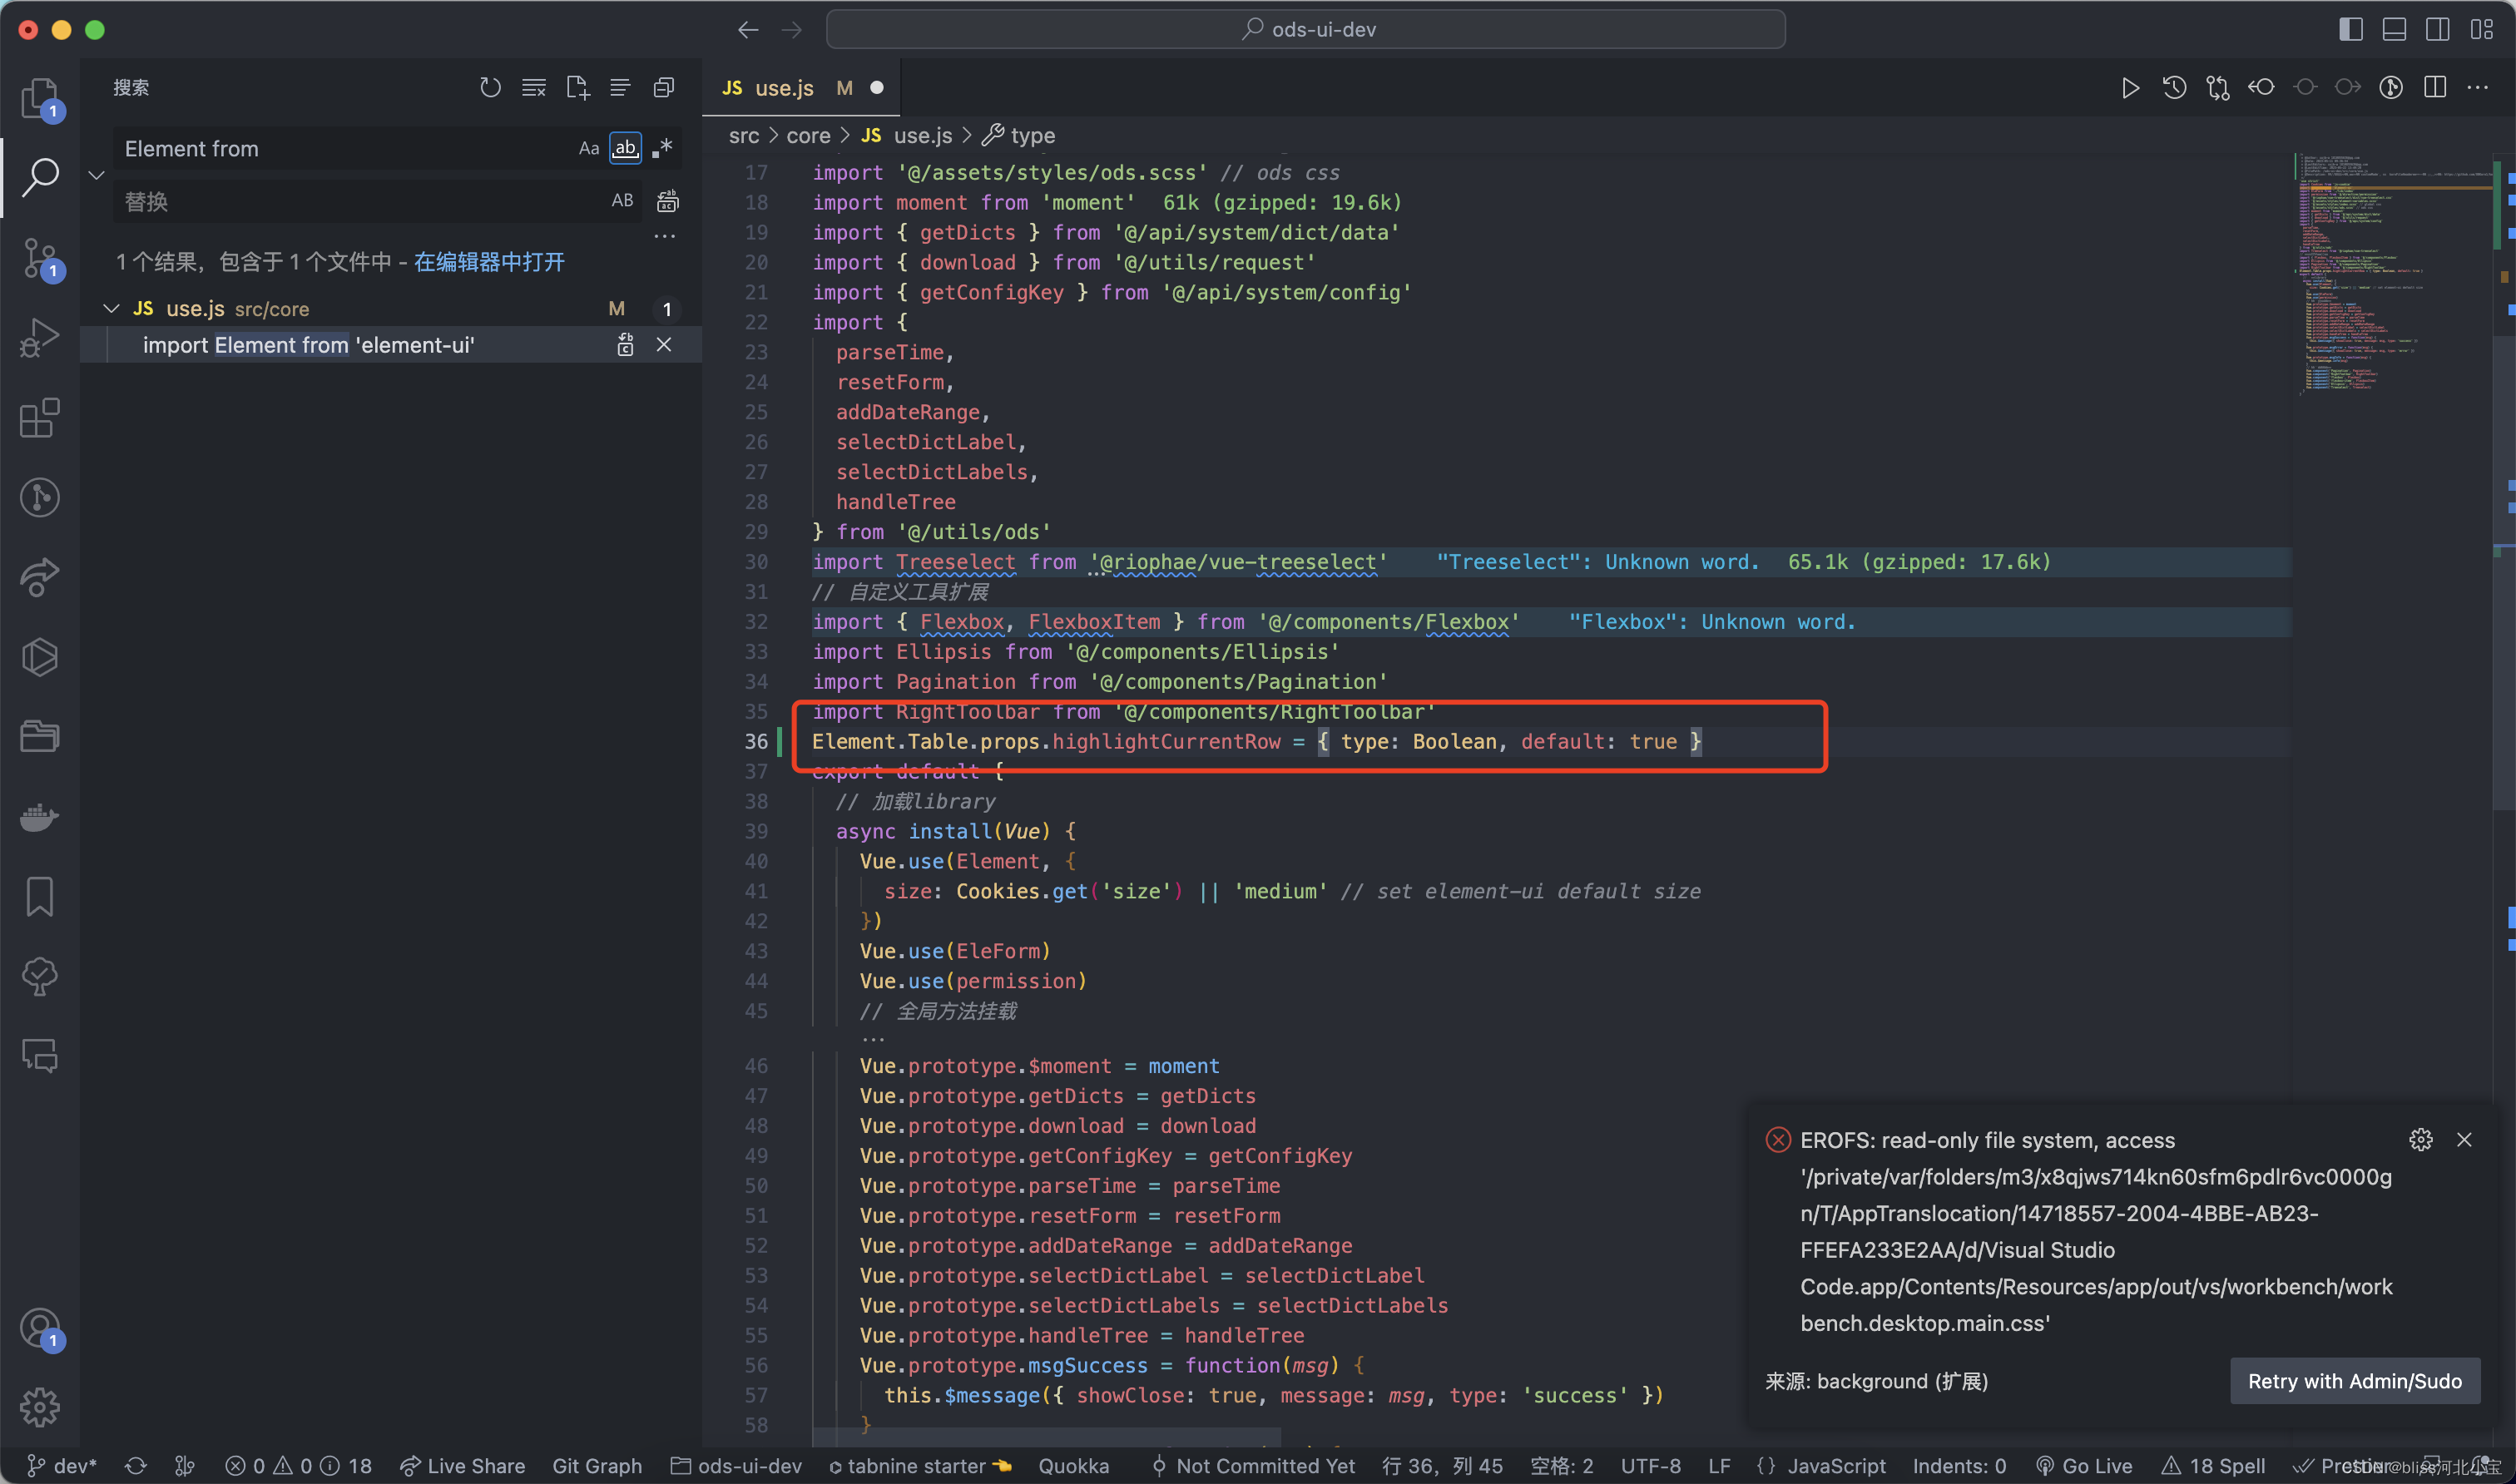Toggle Use Regular Expression option
This screenshot has height=1484, width=2516.
coord(662,149)
